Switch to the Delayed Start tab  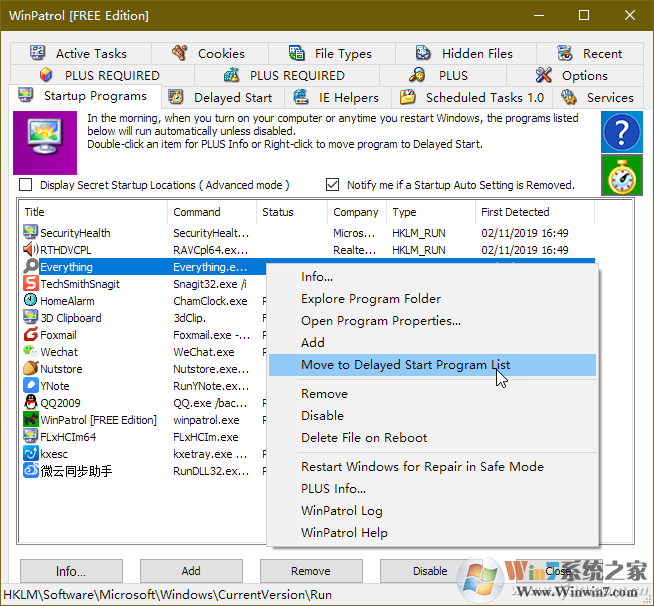click(x=223, y=98)
